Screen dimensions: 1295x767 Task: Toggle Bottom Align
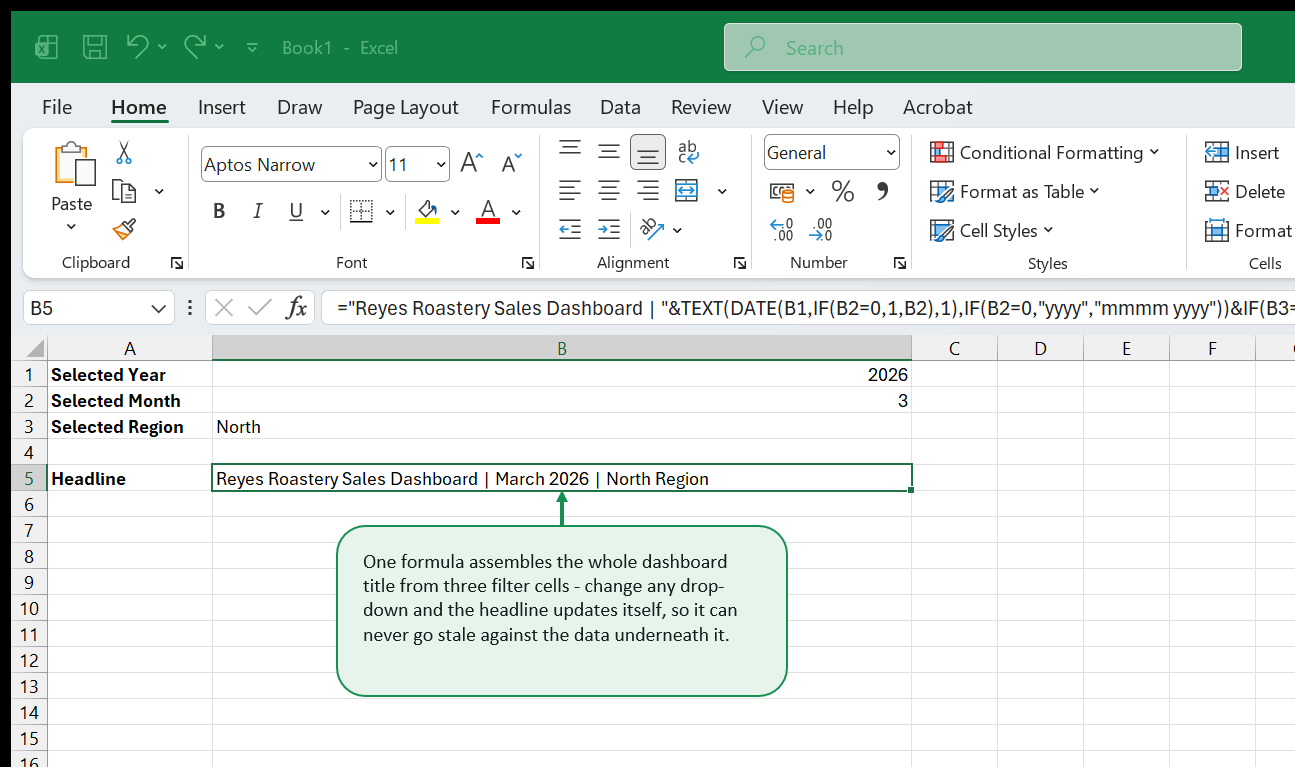(x=648, y=152)
